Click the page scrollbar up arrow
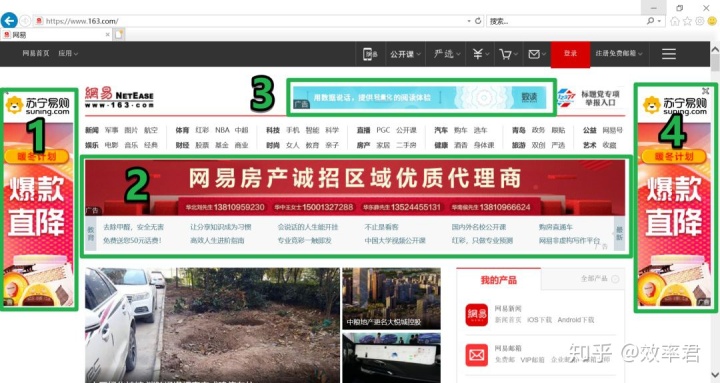Screen dimensions: 720x383 coord(715,49)
